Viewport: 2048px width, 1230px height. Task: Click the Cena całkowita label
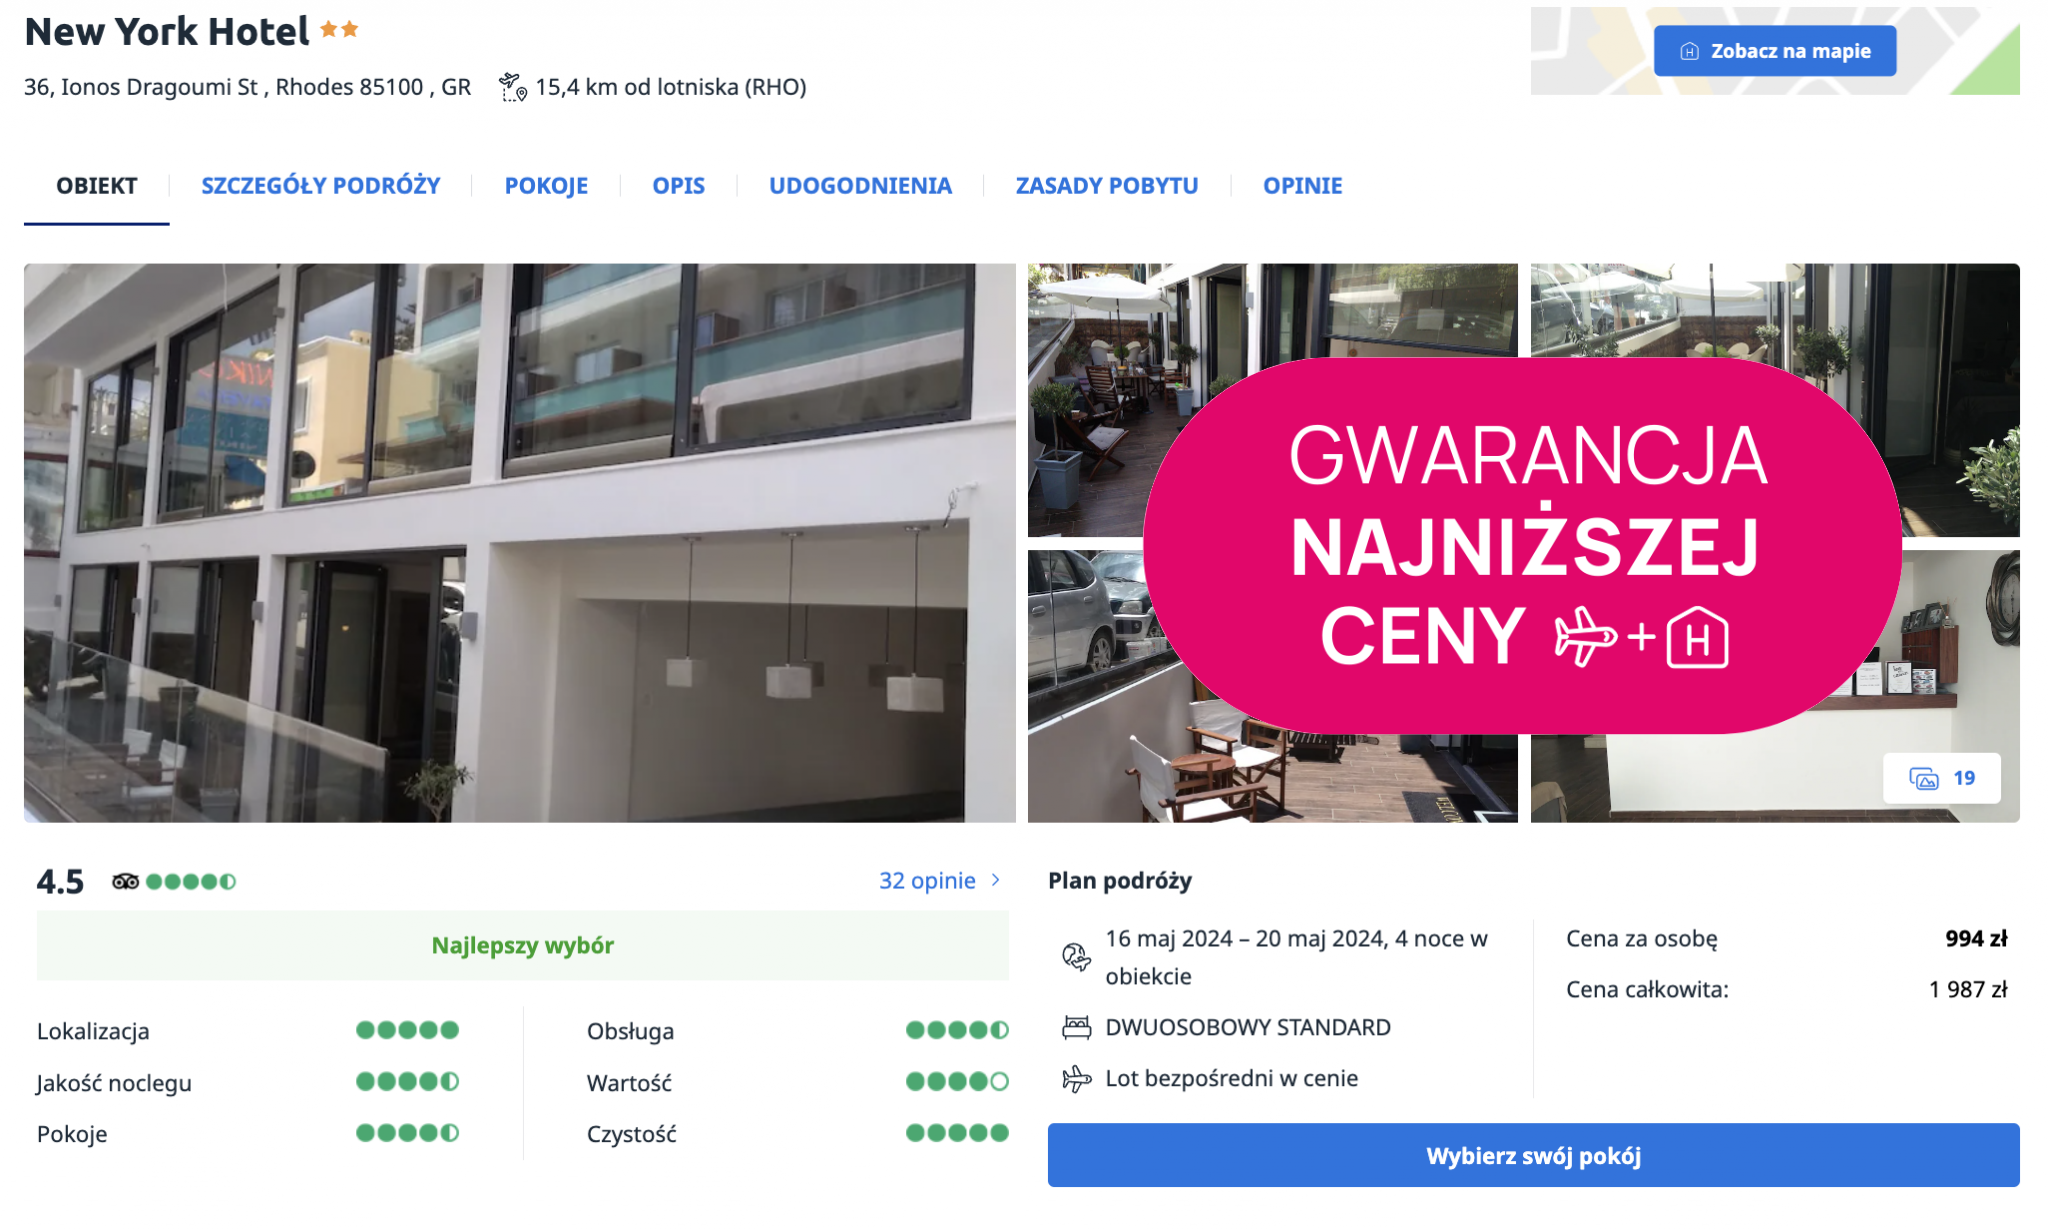(x=1647, y=989)
